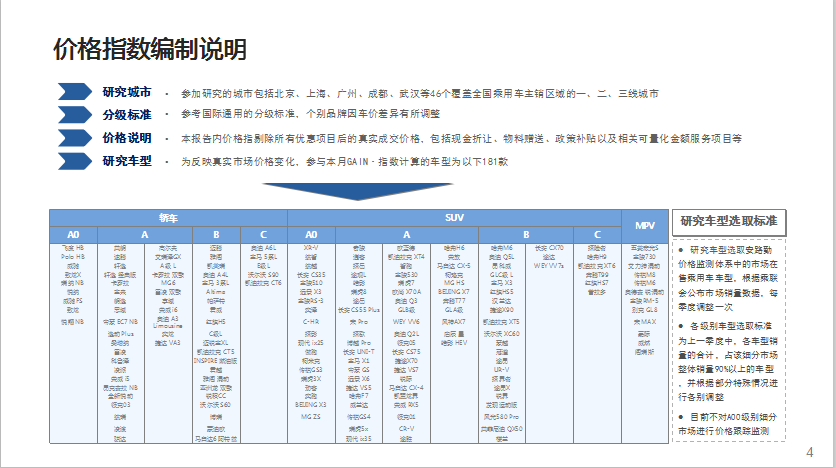
Task: Click the C class header under 轿车
Action: (262, 233)
